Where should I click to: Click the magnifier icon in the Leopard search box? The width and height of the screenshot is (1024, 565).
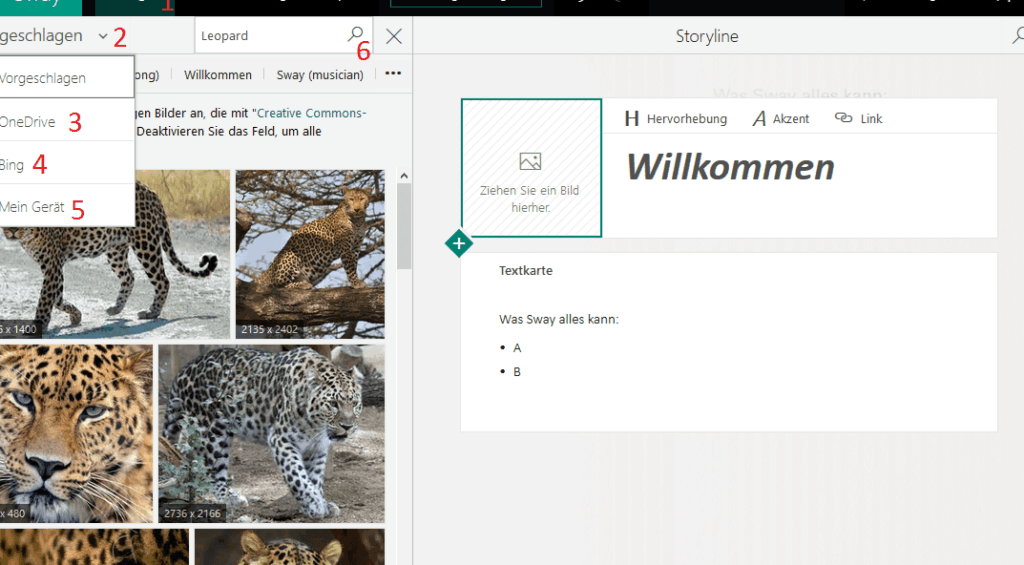356,34
